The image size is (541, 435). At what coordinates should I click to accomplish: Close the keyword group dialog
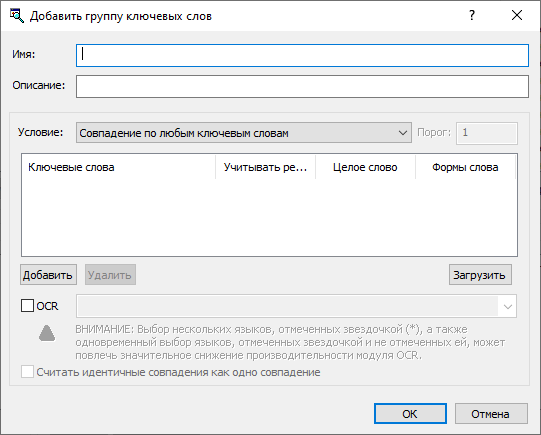pos(517,15)
